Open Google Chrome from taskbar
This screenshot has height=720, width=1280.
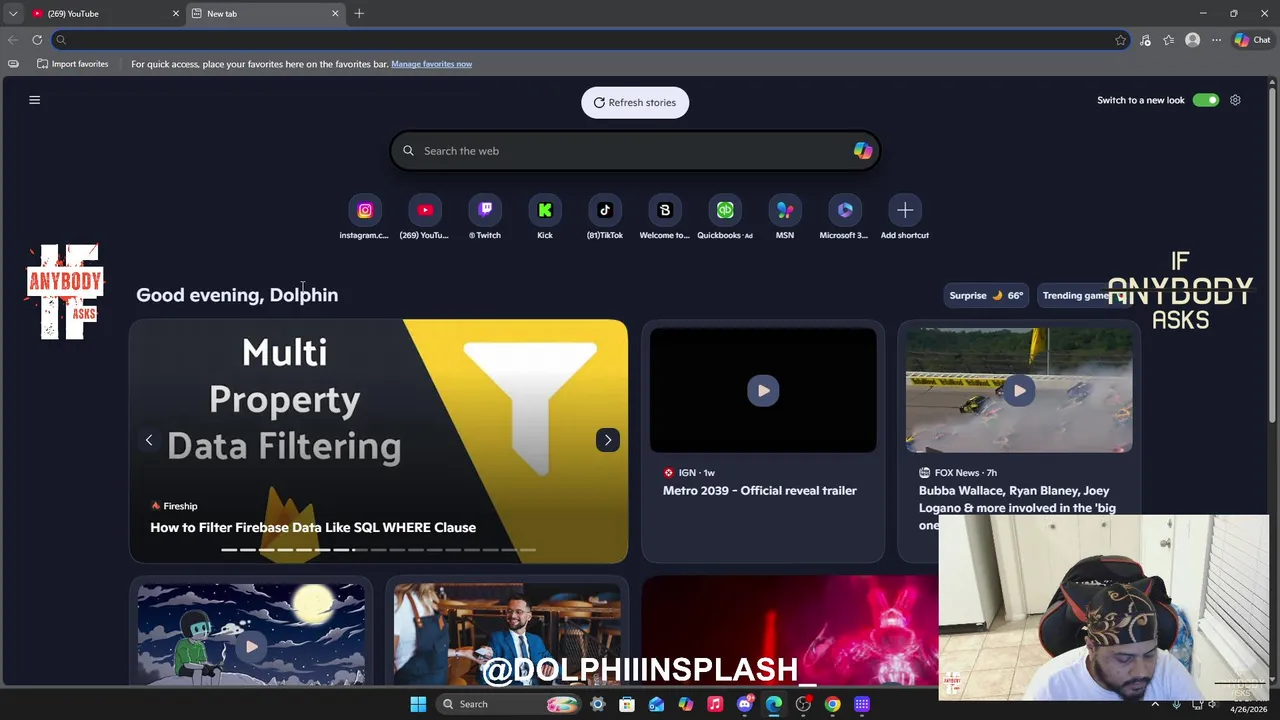[x=832, y=704]
